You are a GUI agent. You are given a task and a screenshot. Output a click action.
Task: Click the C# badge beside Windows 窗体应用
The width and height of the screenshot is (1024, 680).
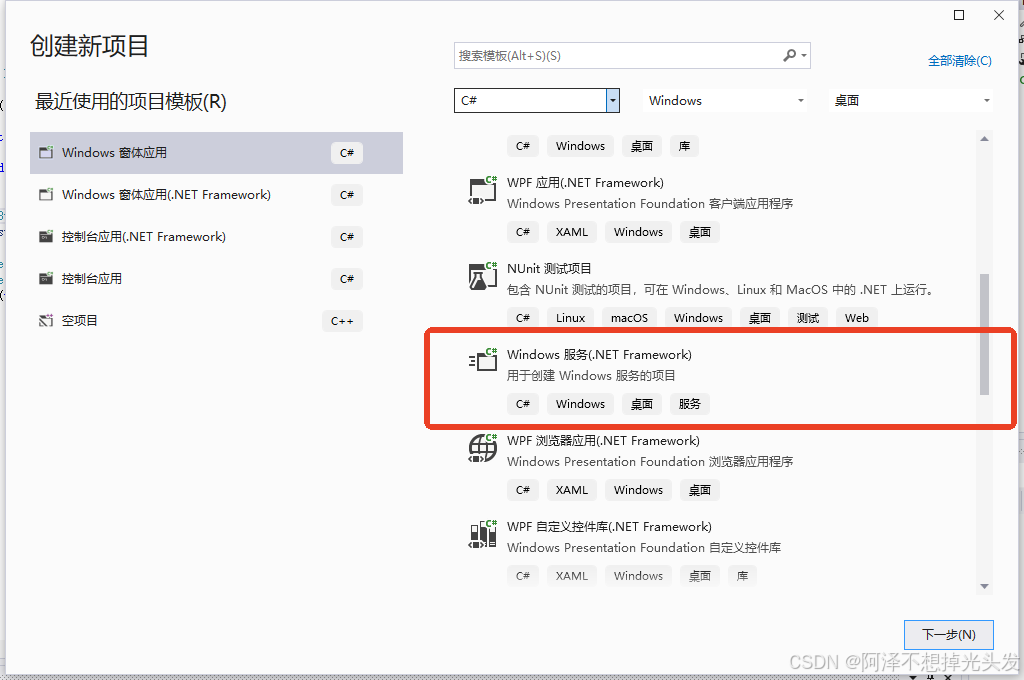346,153
